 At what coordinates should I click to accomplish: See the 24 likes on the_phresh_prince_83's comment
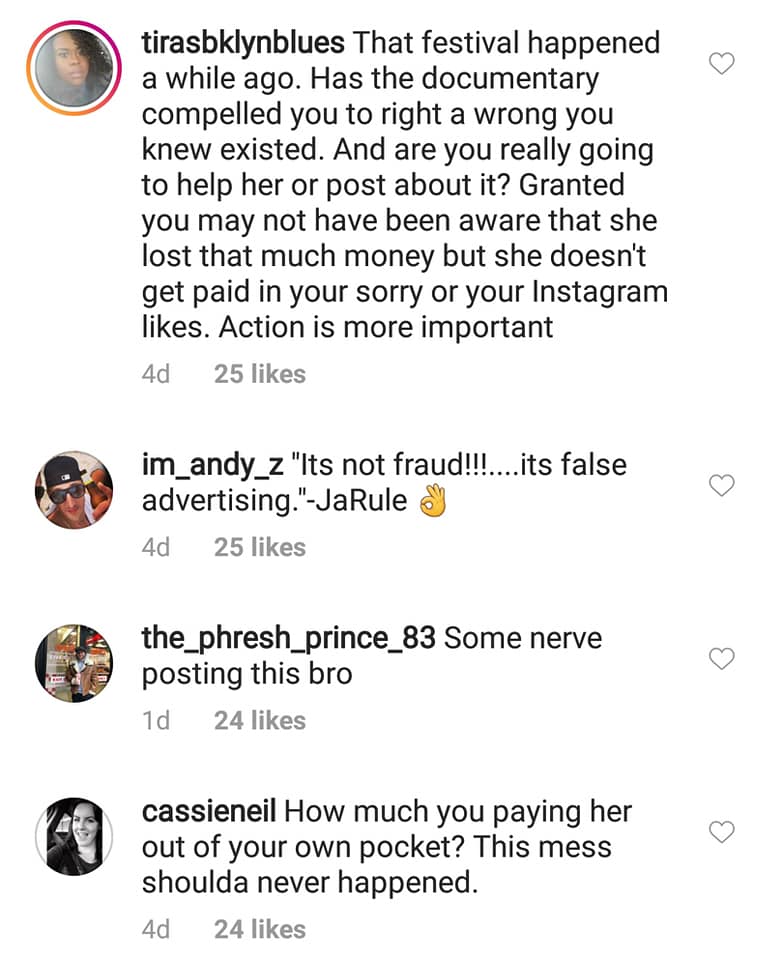click(x=260, y=720)
